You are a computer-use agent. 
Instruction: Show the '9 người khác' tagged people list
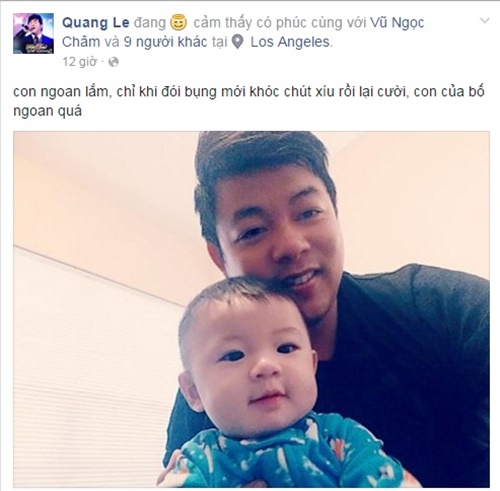(x=165, y=42)
